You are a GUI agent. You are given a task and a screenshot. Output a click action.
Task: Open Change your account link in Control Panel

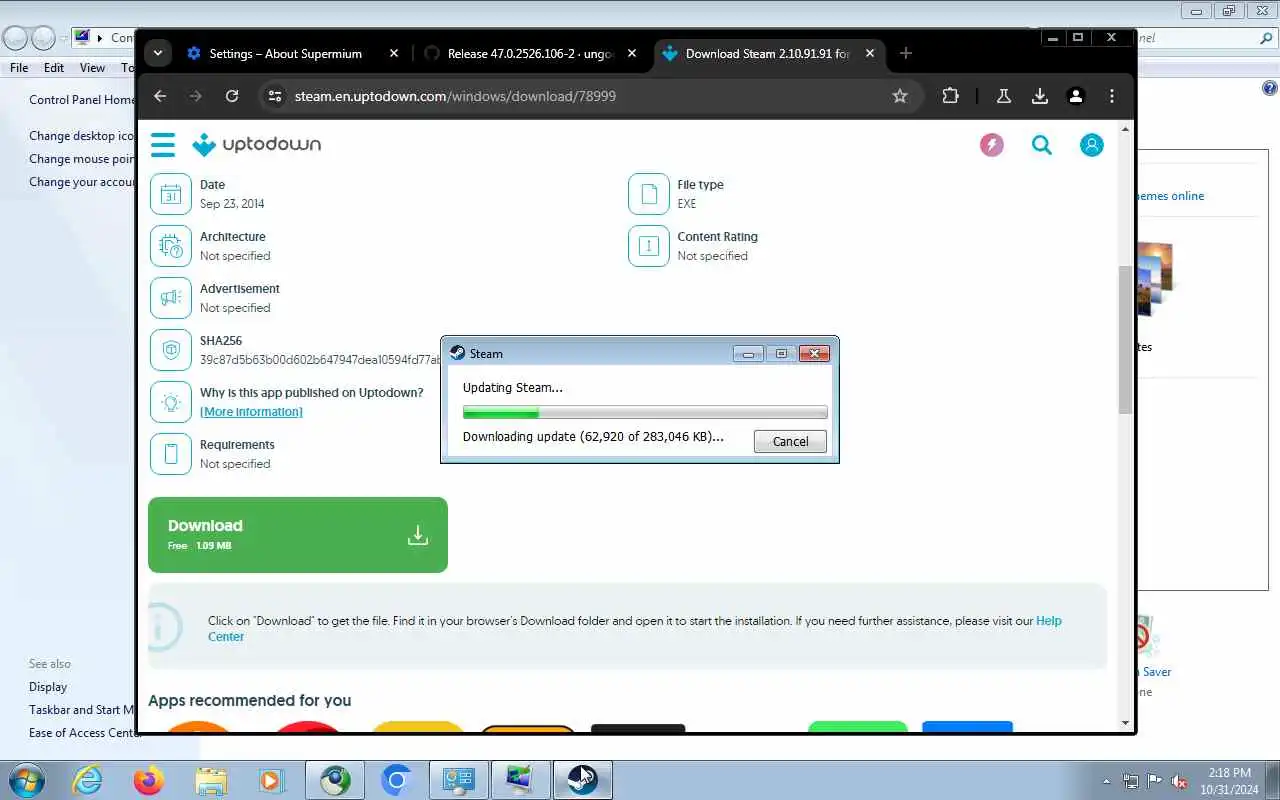click(82, 182)
